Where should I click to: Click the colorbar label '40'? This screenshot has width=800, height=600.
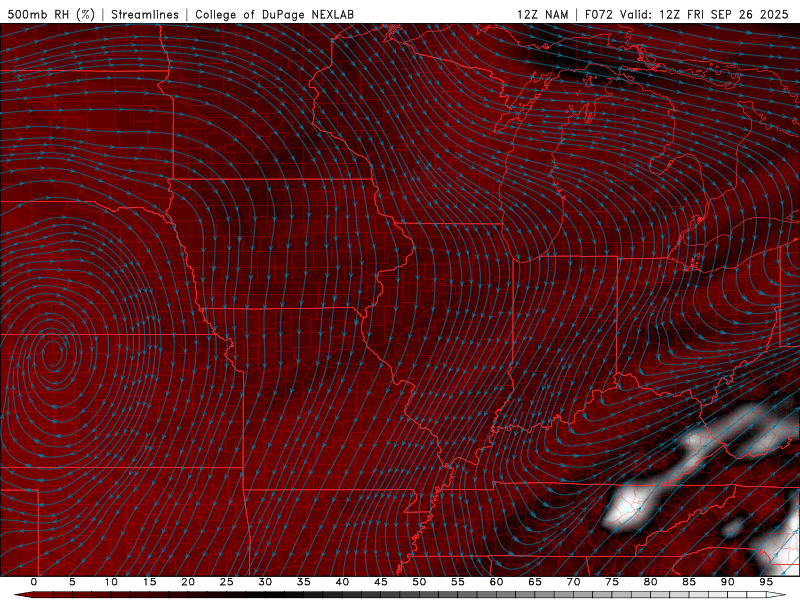pyautogui.click(x=342, y=582)
